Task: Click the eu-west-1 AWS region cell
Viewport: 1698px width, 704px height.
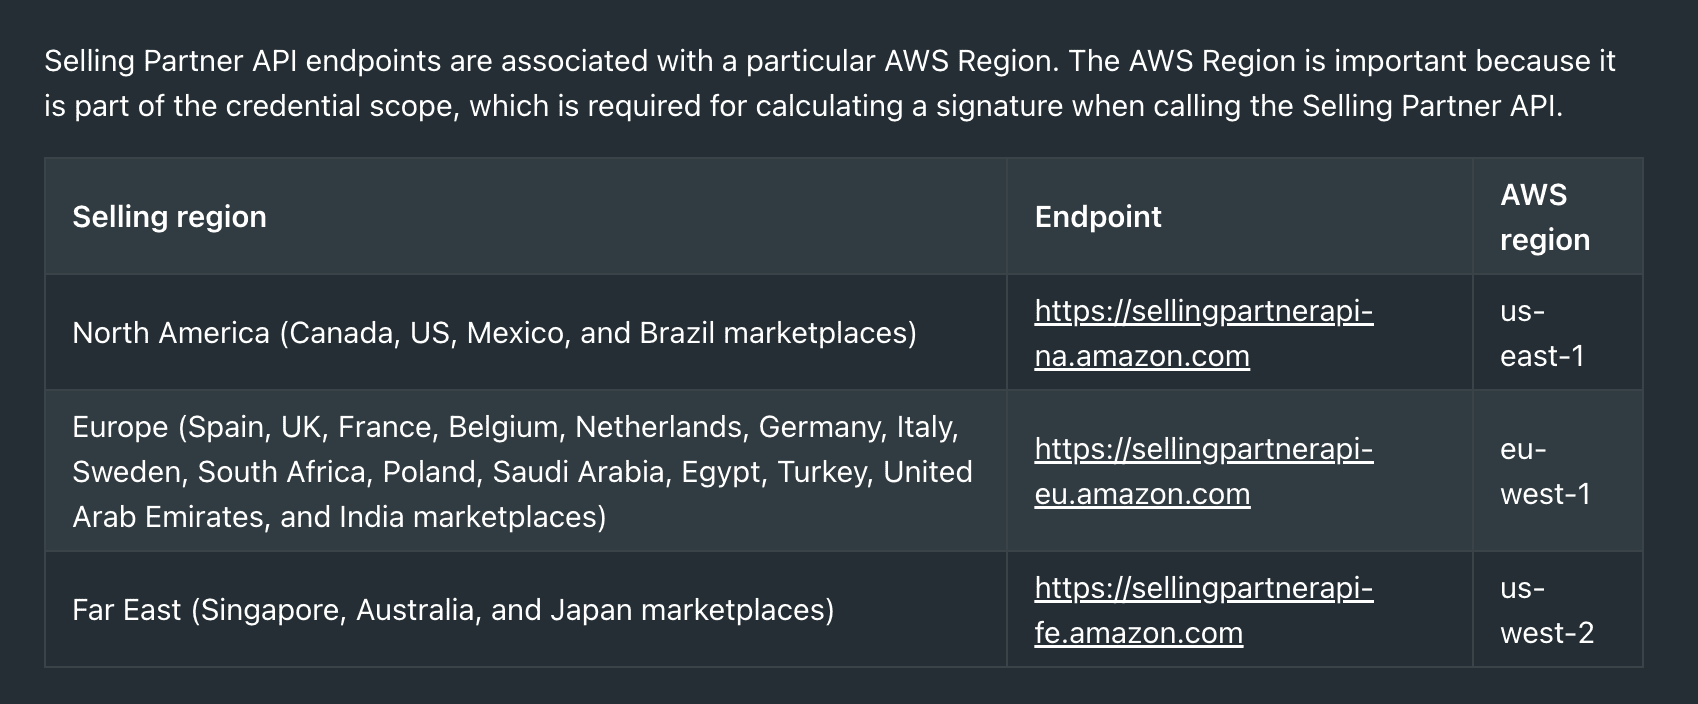Action: (x=1557, y=471)
